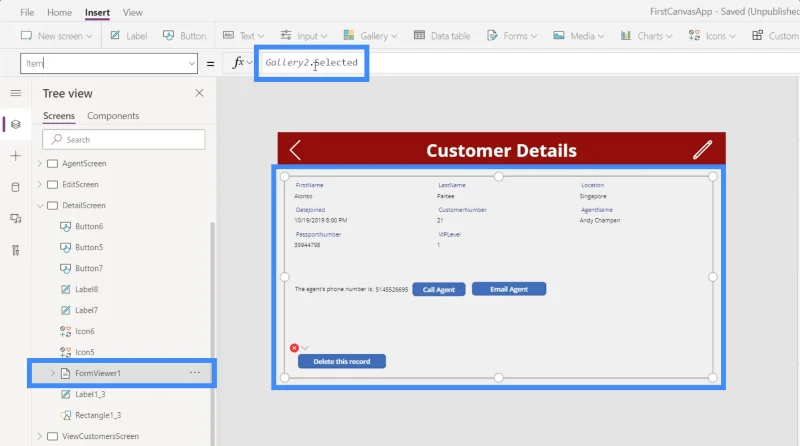The height and width of the screenshot is (446, 800).
Task: Click the Delete this record button
Action: (342, 361)
